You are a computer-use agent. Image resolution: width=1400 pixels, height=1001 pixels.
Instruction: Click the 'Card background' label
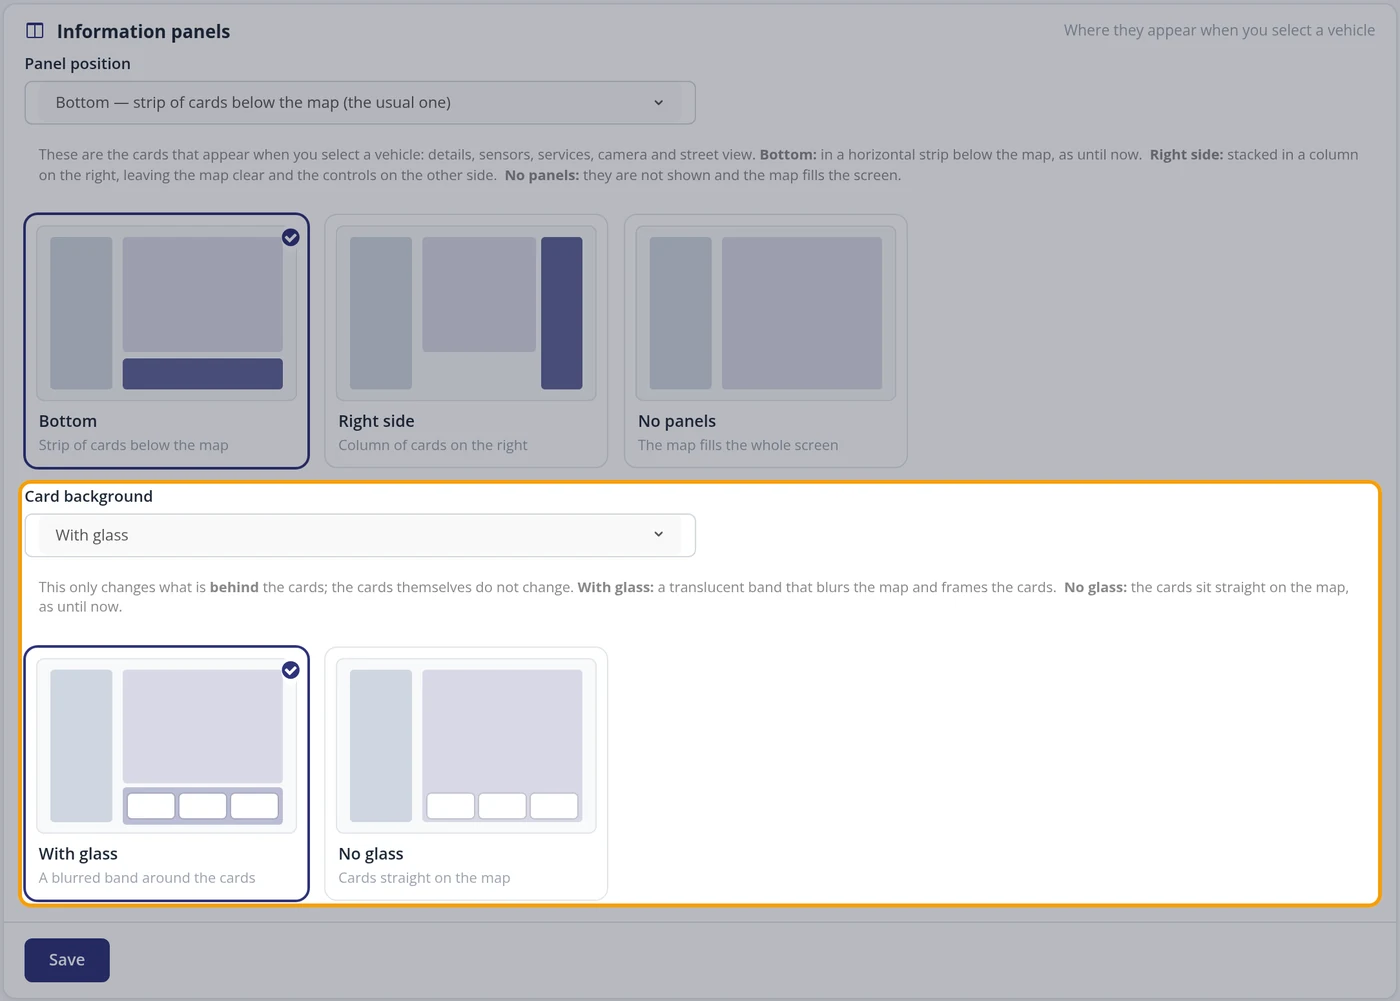tap(89, 496)
